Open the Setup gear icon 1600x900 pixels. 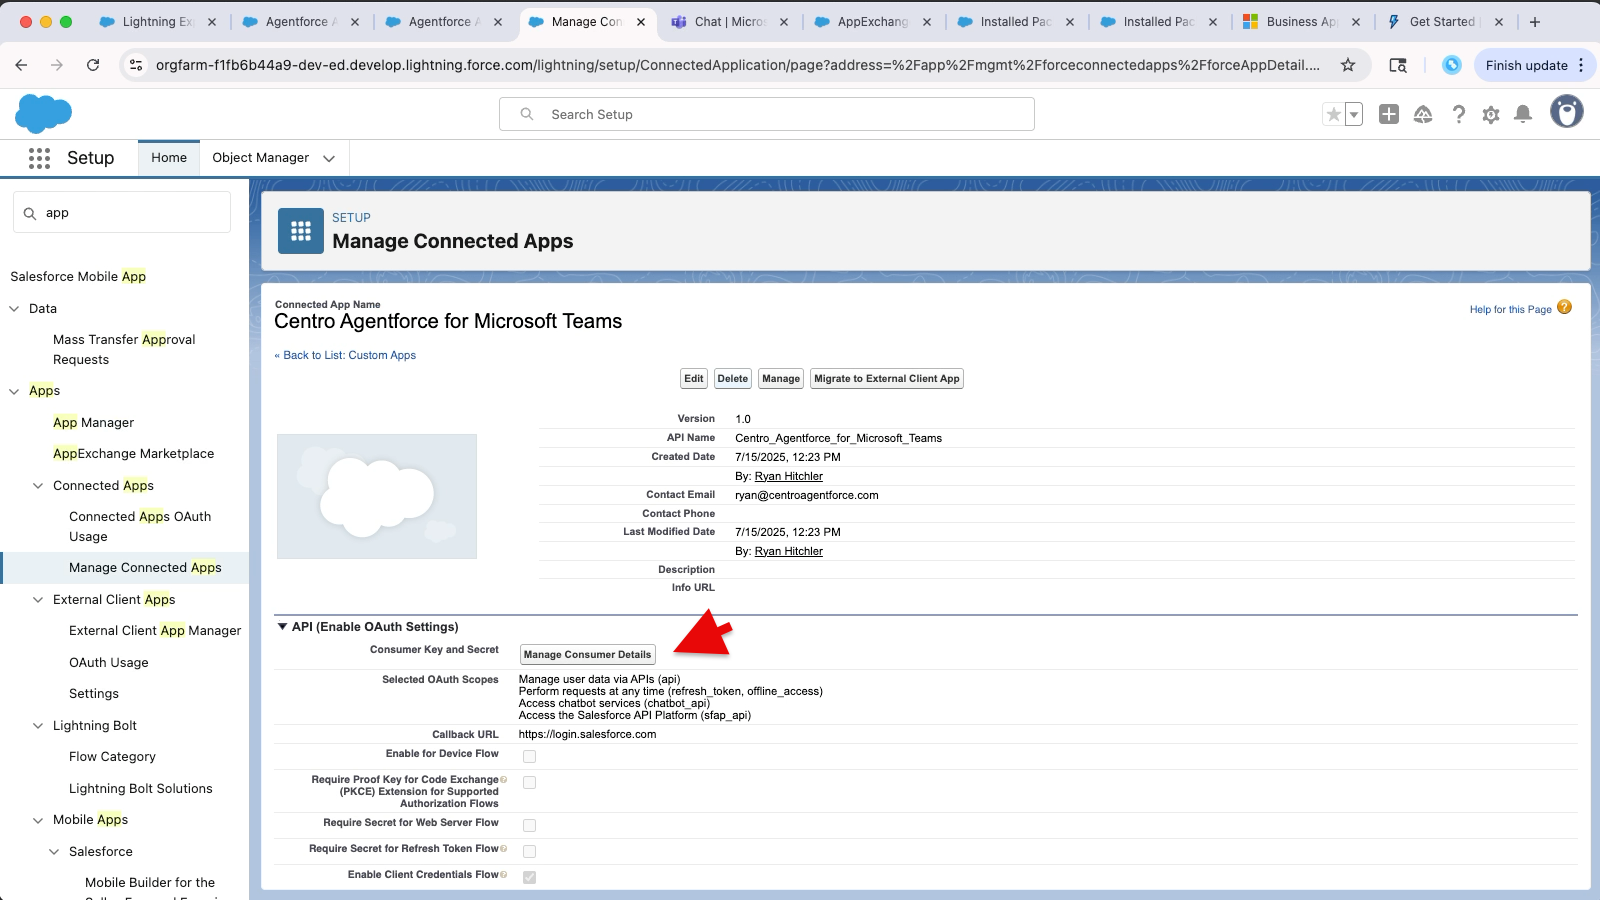pyautogui.click(x=1491, y=114)
